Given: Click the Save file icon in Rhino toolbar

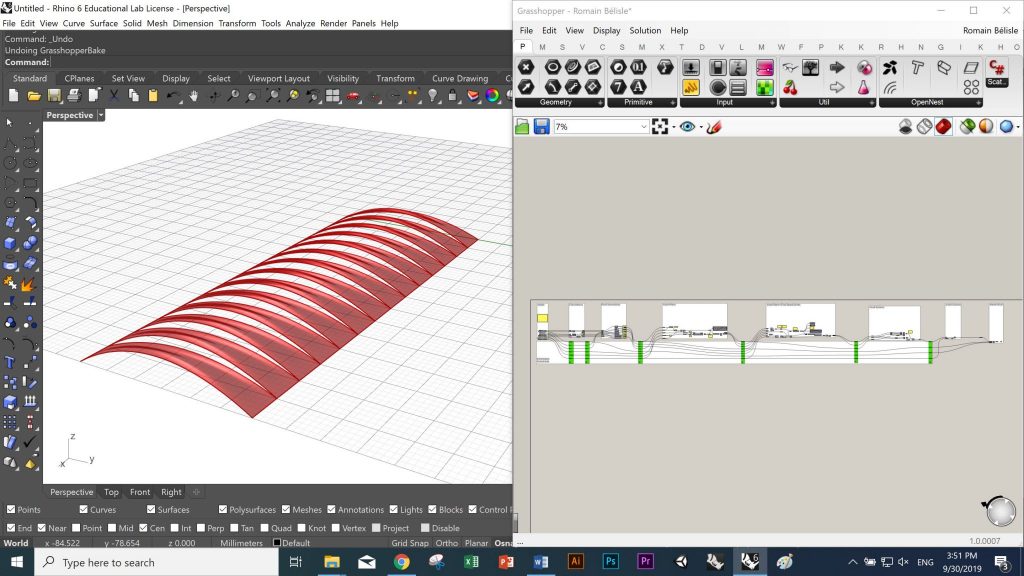Looking at the screenshot, I should tap(53, 96).
